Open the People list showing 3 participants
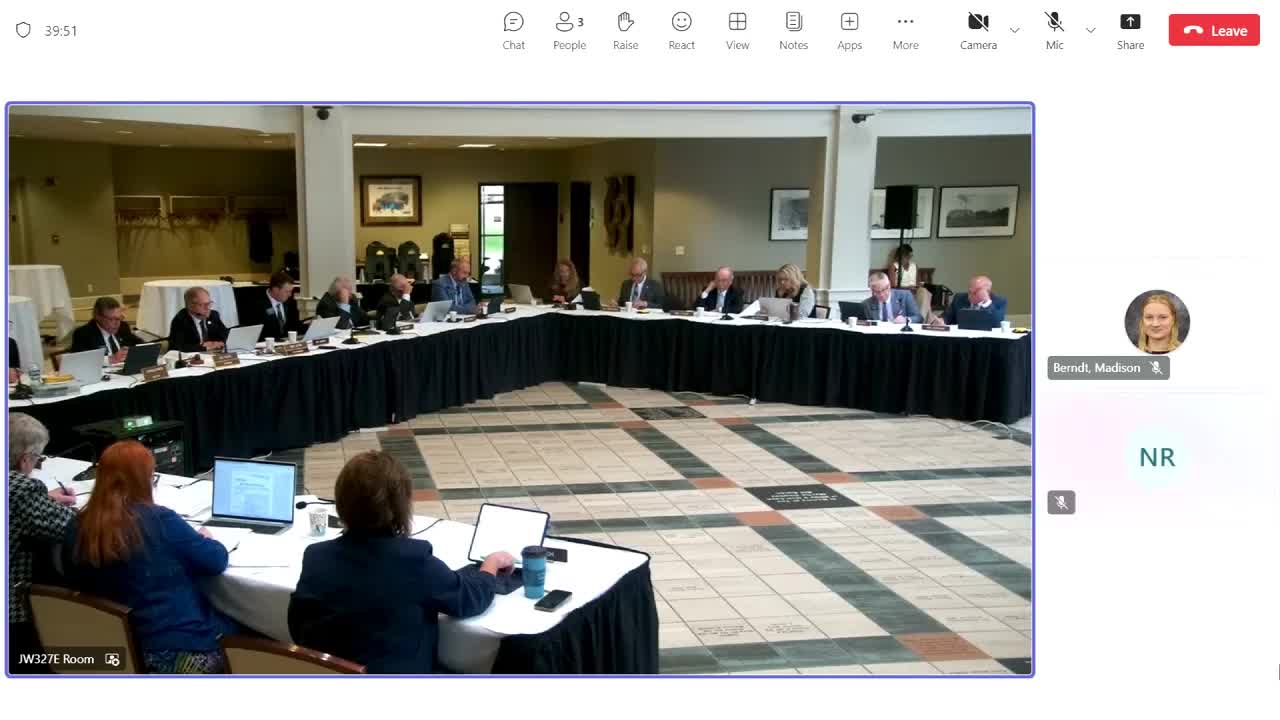Image resolution: width=1280 pixels, height=720 pixels. [x=569, y=30]
